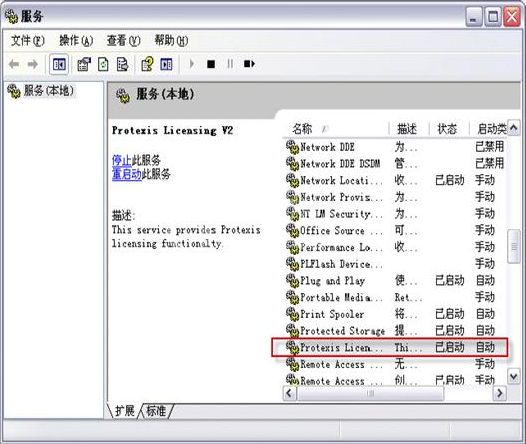
Task: Select the Protected Storage service
Action: point(396,331)
